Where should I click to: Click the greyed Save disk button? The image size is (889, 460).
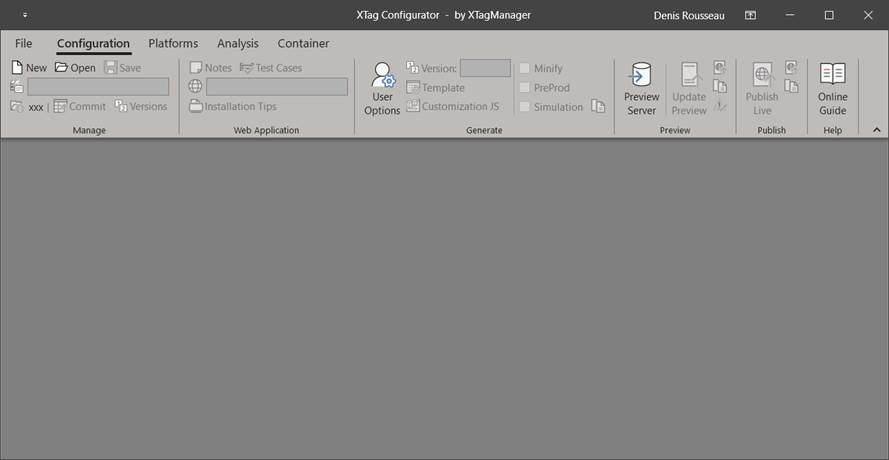pos(122,67)
